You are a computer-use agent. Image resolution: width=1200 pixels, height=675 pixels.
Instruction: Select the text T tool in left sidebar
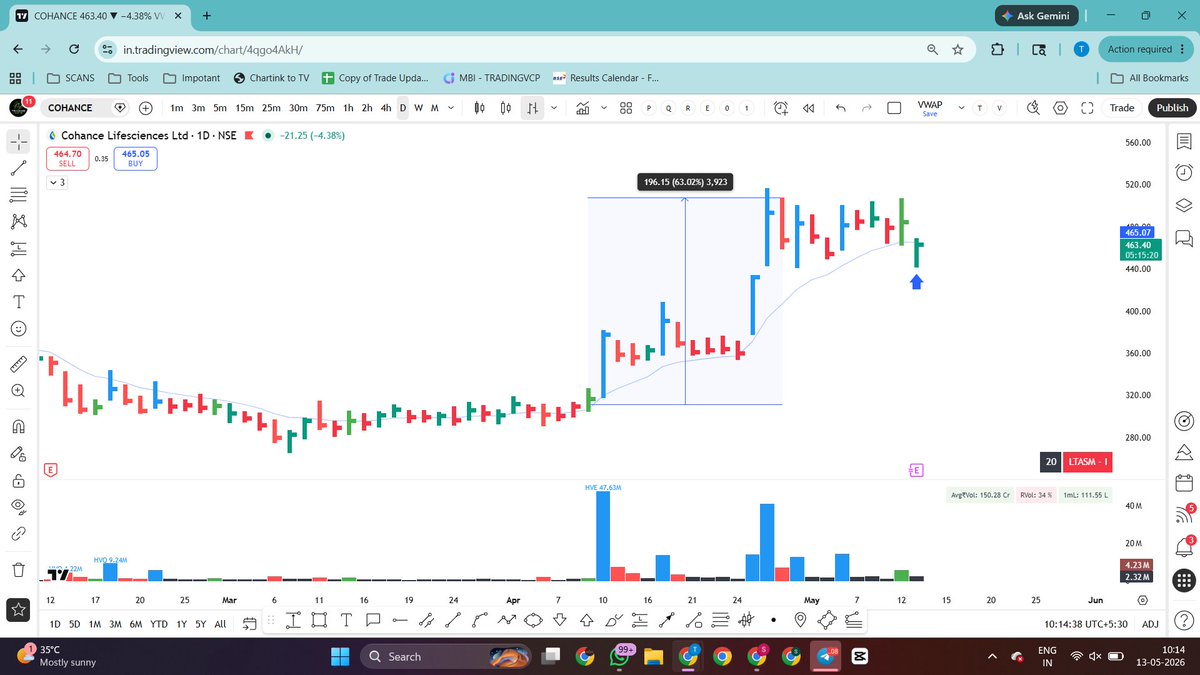18,300
